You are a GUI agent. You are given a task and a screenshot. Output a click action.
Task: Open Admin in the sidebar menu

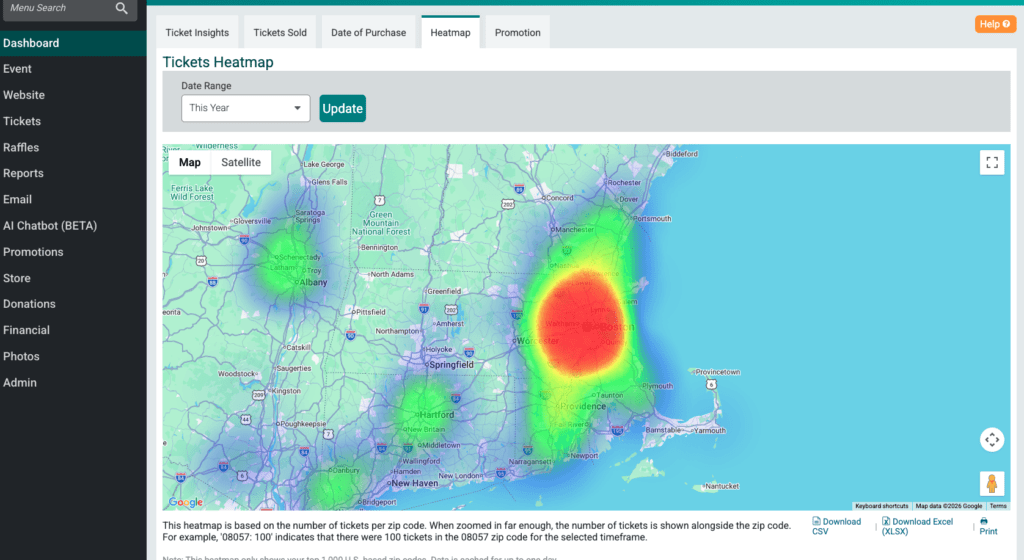(73, 382)
